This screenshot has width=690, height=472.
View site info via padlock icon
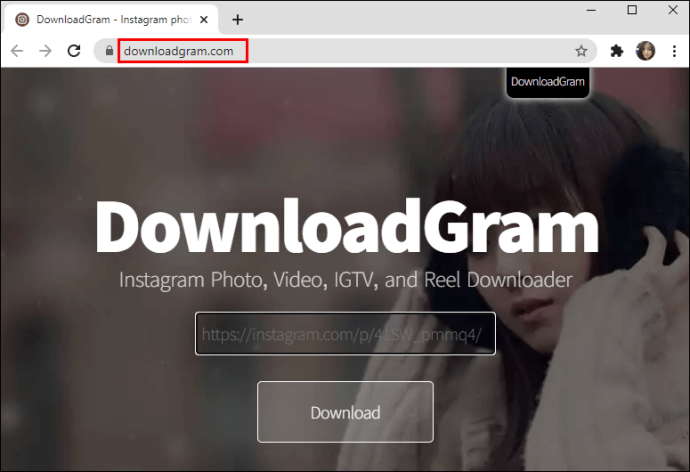[109, 51]
